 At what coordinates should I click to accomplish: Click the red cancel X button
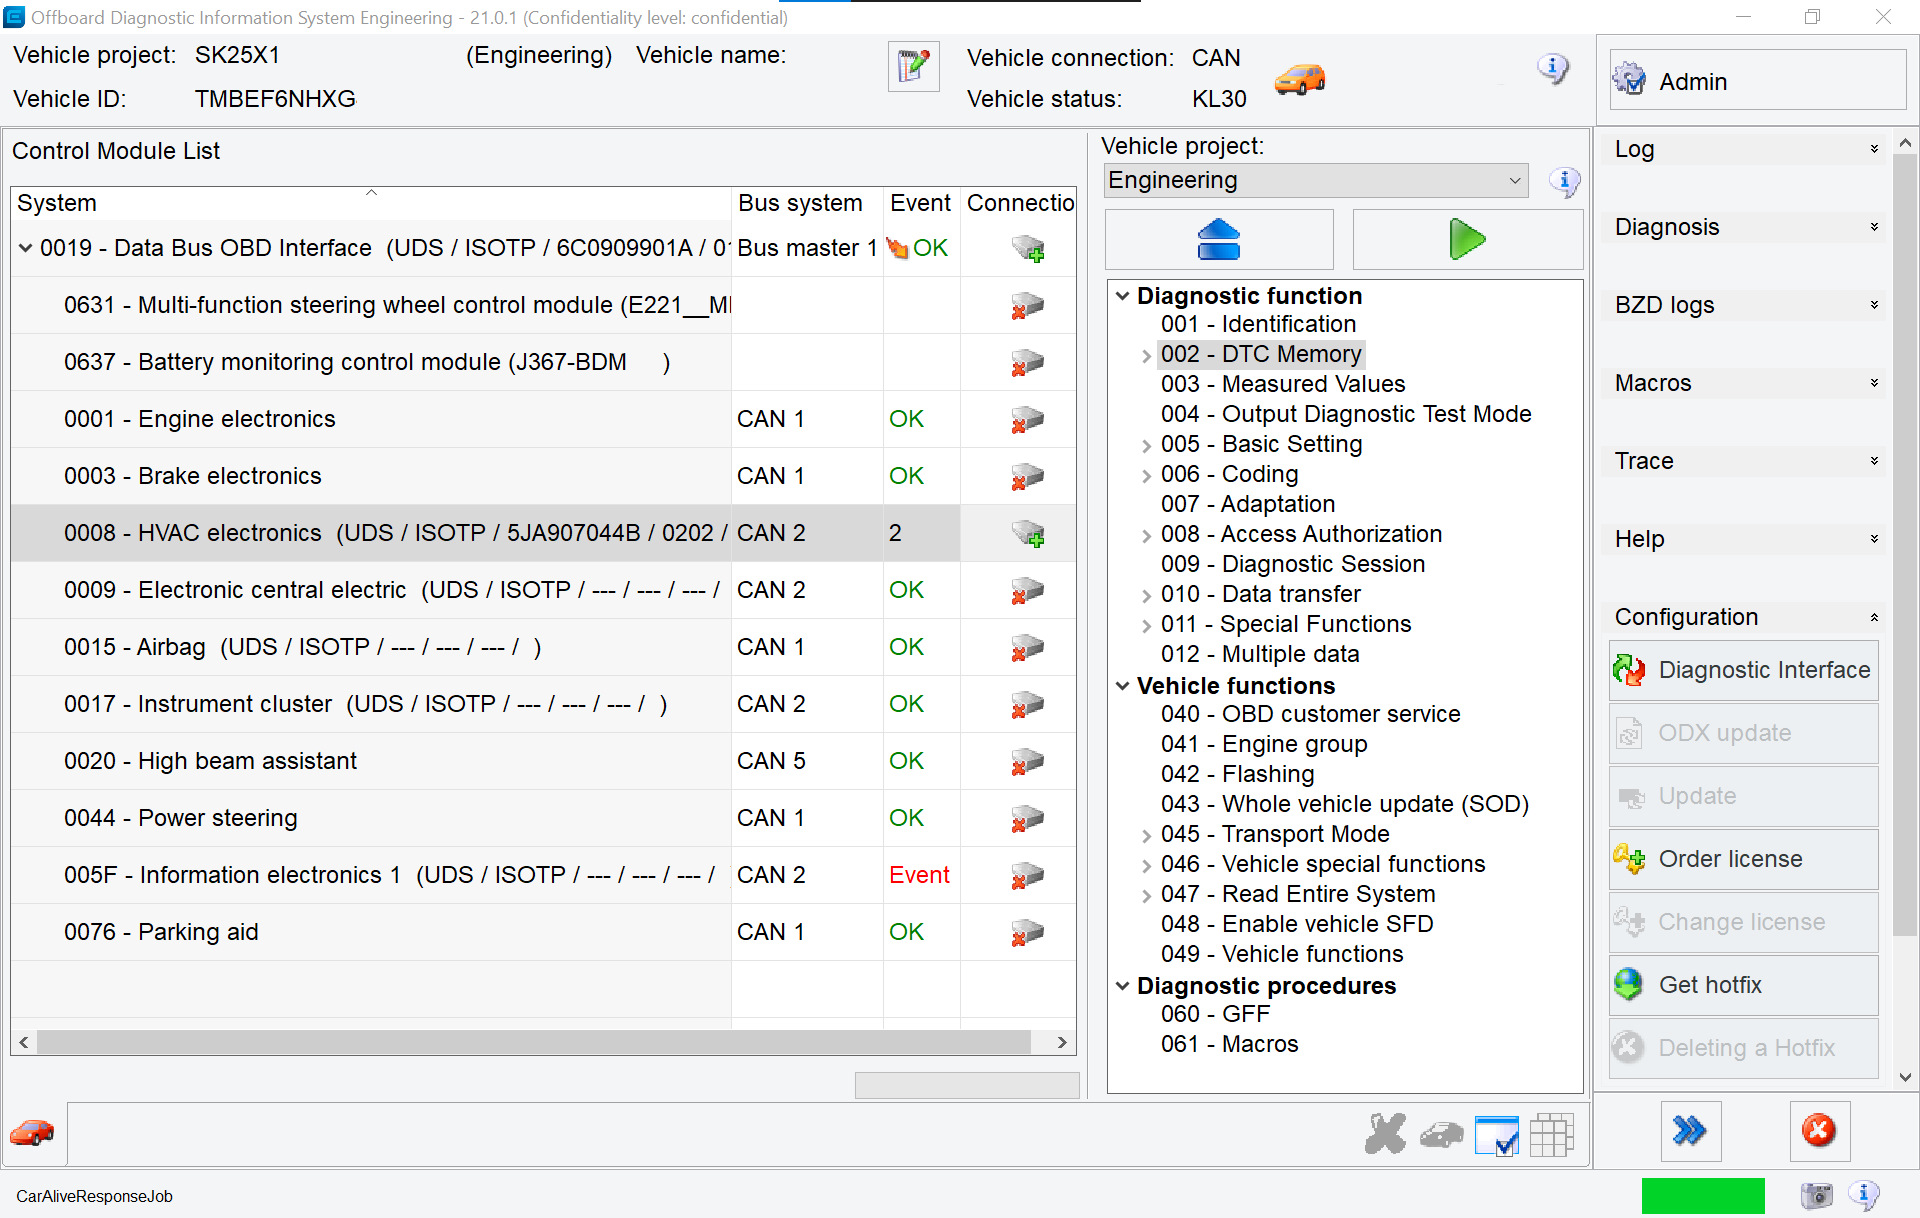(1819, 1131)
